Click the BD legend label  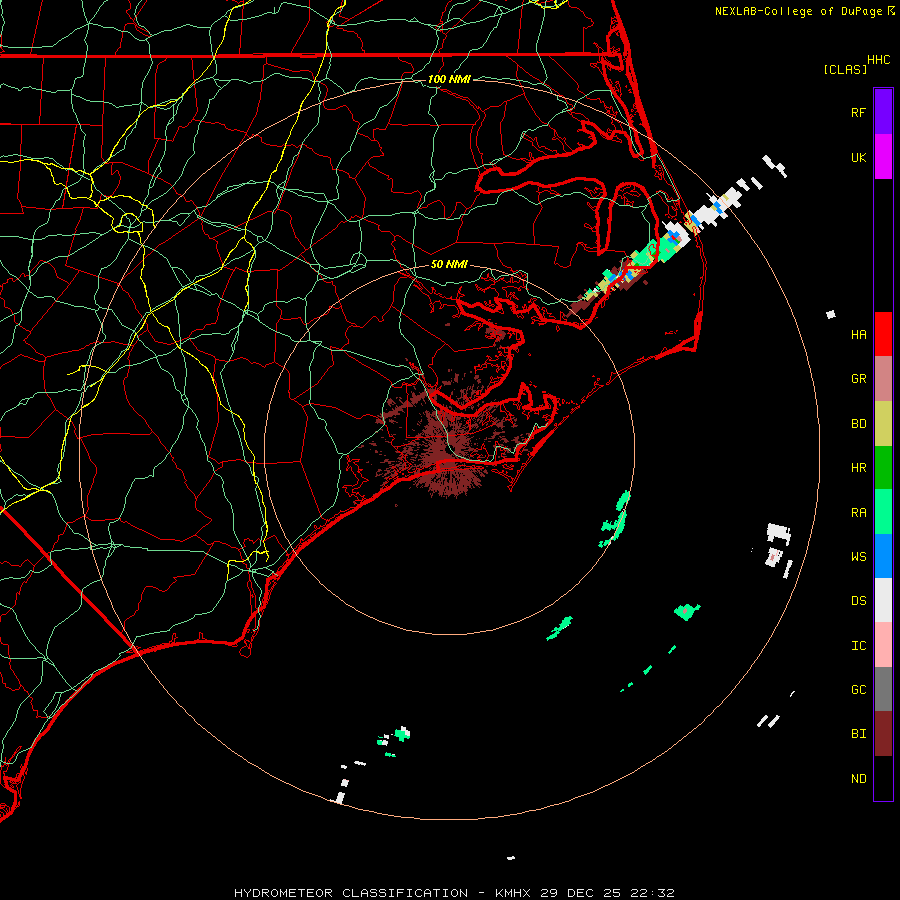tap(859, 424)
